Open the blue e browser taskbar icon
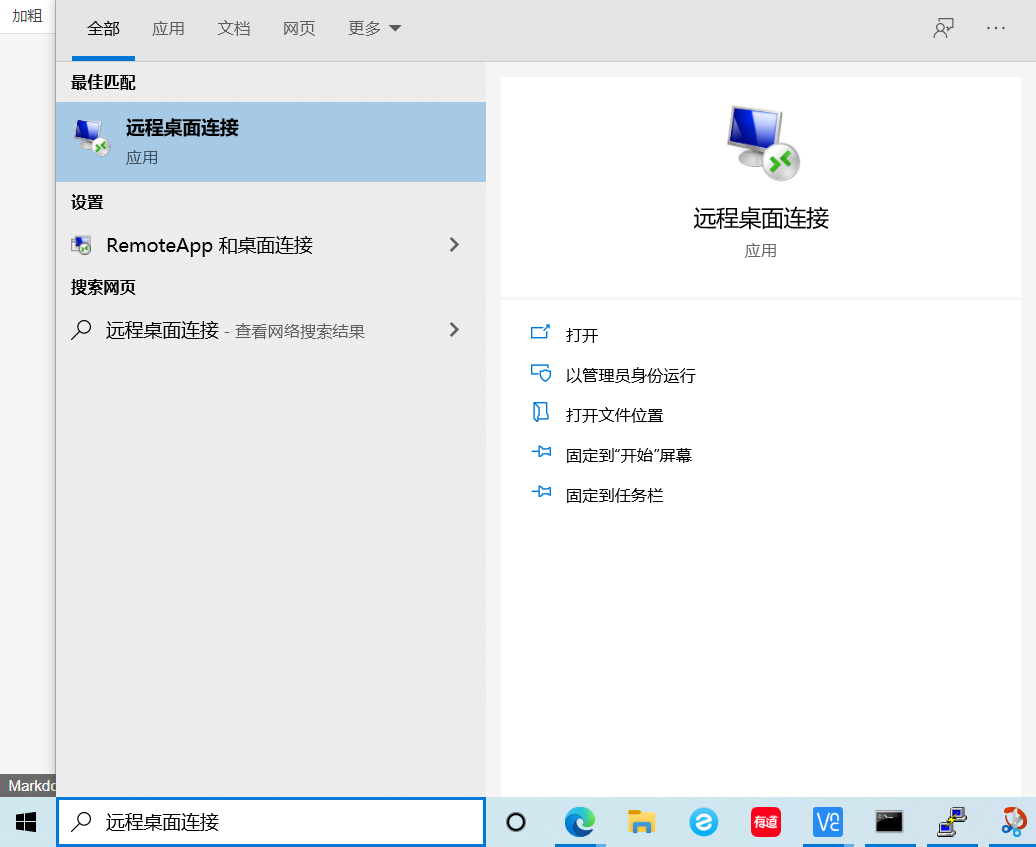Viewport: 1036px width, 847px height. (x=704, y=822)
